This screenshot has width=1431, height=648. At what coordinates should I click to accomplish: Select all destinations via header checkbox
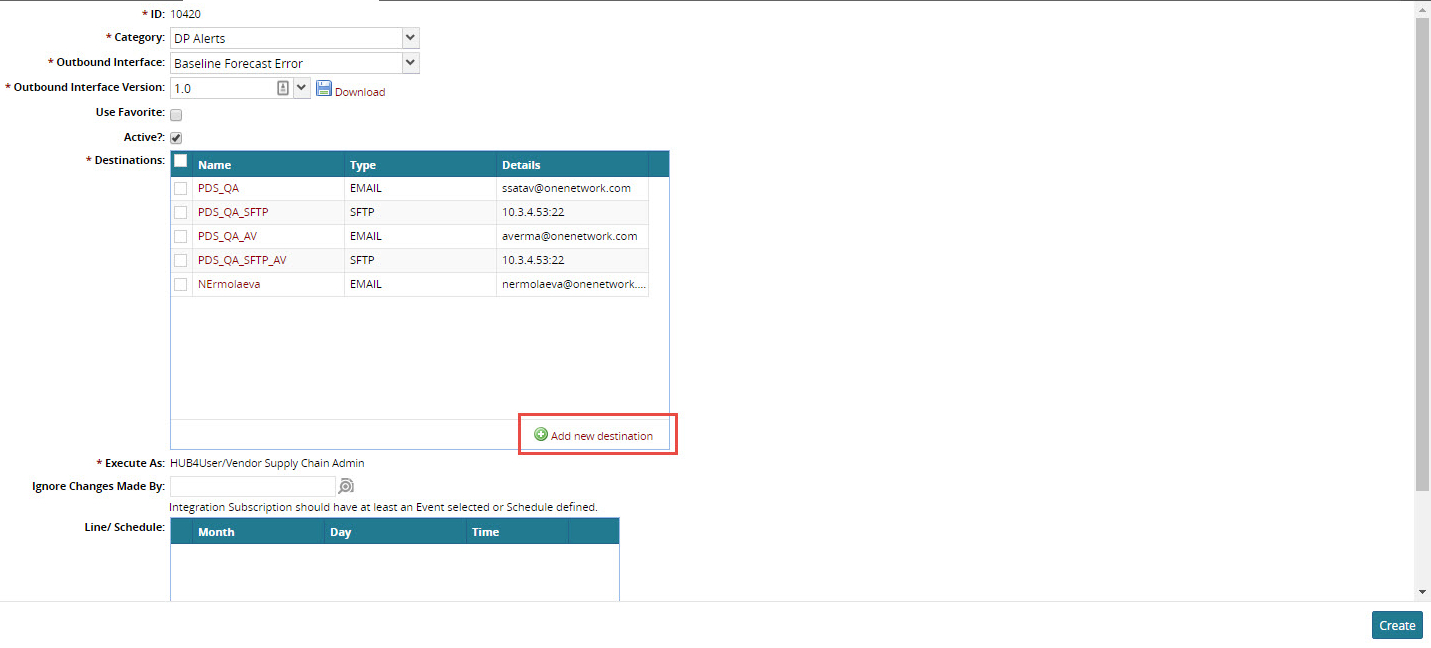click(181, 162)
